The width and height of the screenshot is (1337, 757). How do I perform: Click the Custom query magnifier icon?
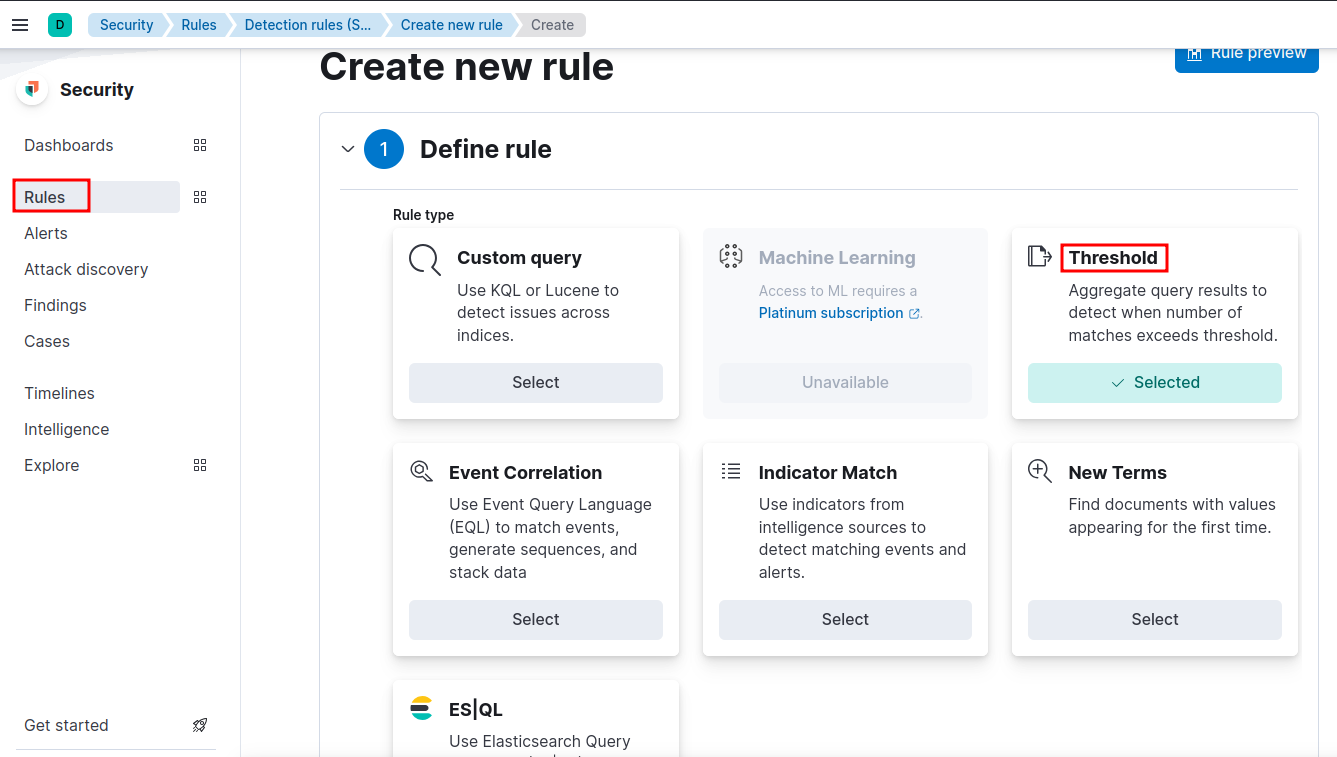(x=425, y=260)
